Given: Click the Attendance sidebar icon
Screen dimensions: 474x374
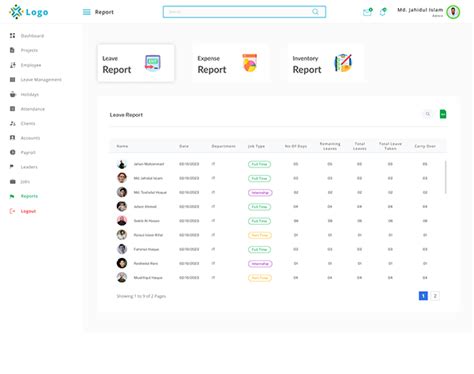Looking at the screenshot, I should [x=12, y=109].
